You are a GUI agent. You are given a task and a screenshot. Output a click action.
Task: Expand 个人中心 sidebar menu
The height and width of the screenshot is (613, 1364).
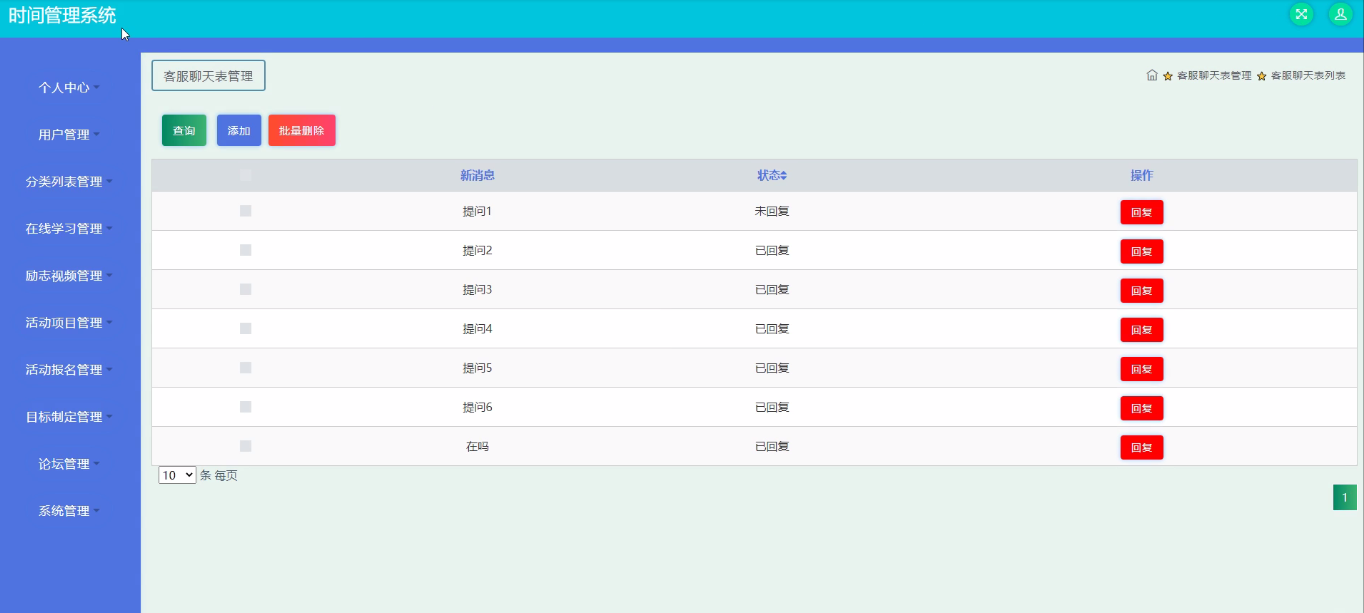(x=70, y=88)
